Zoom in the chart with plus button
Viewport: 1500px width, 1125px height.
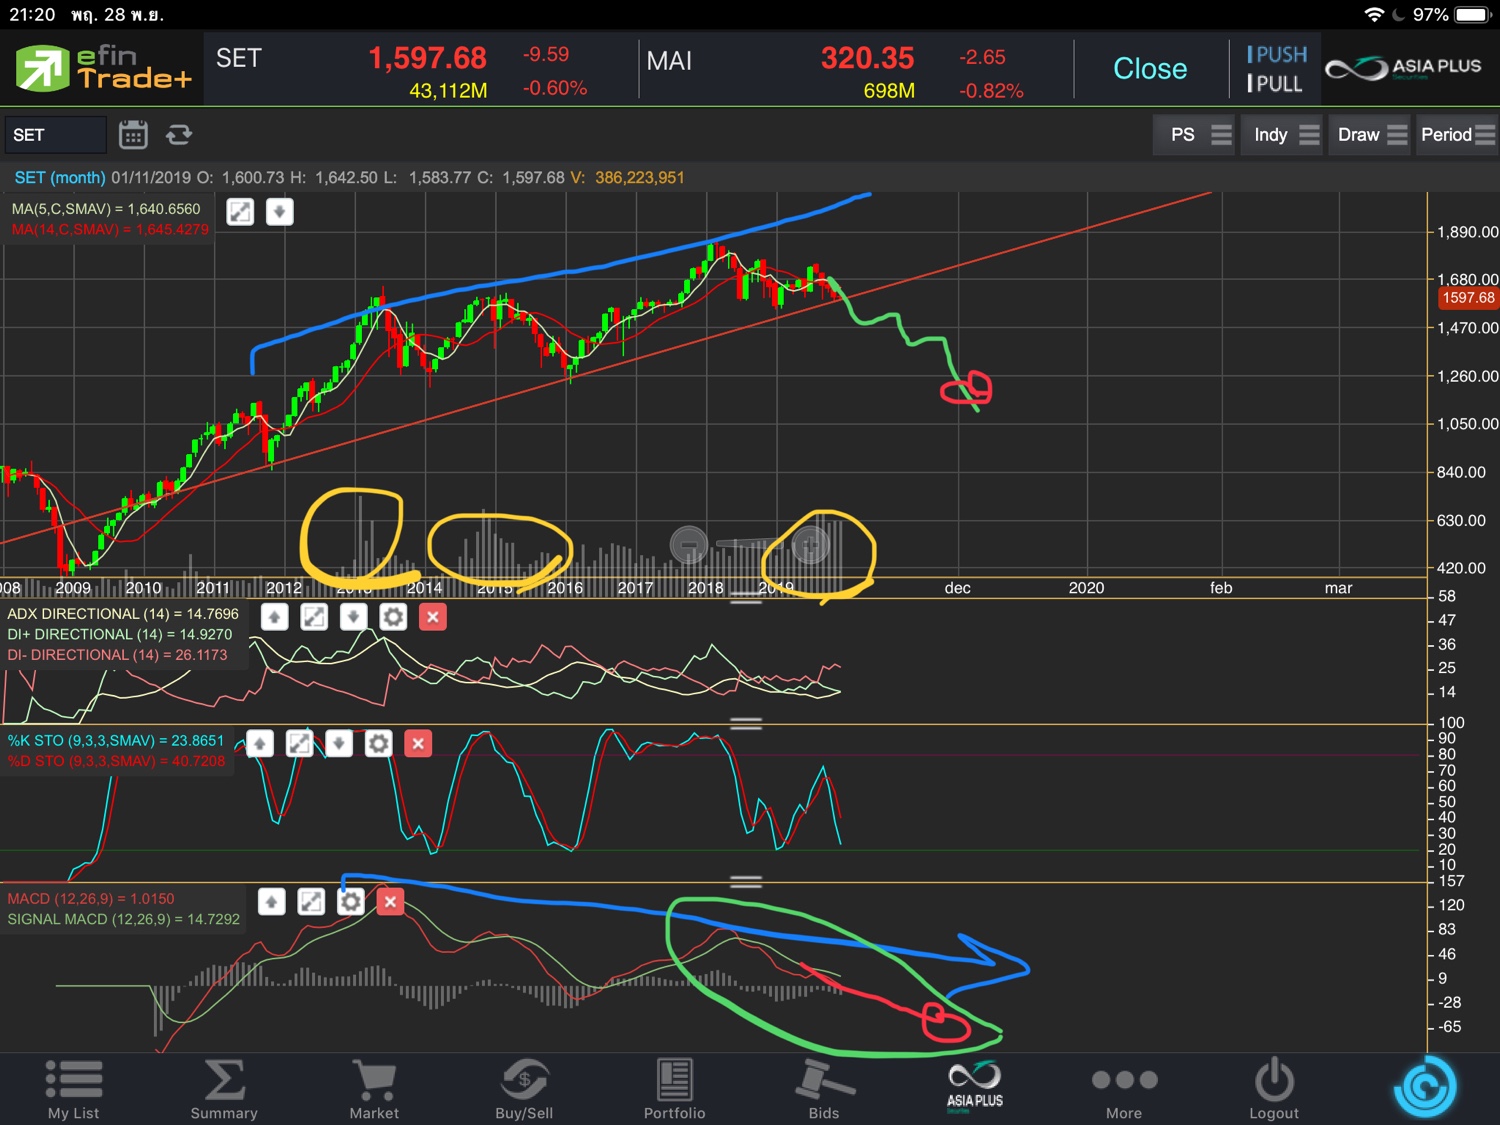click(x=811, y=545)
